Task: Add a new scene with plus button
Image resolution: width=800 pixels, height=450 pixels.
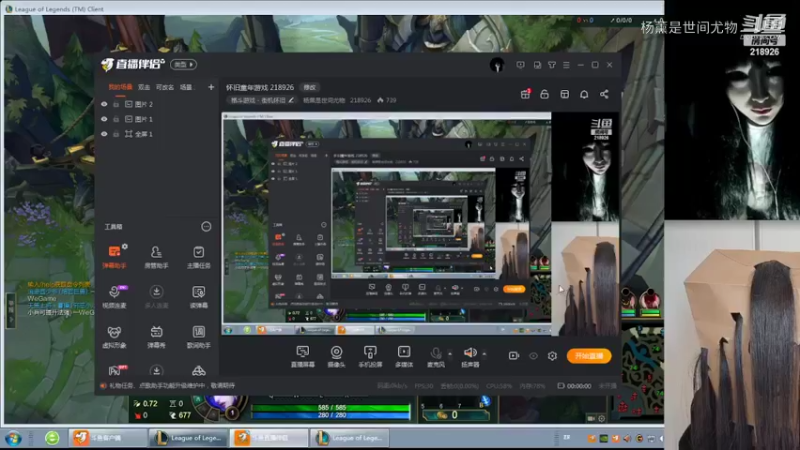Action: coord(211,87)
